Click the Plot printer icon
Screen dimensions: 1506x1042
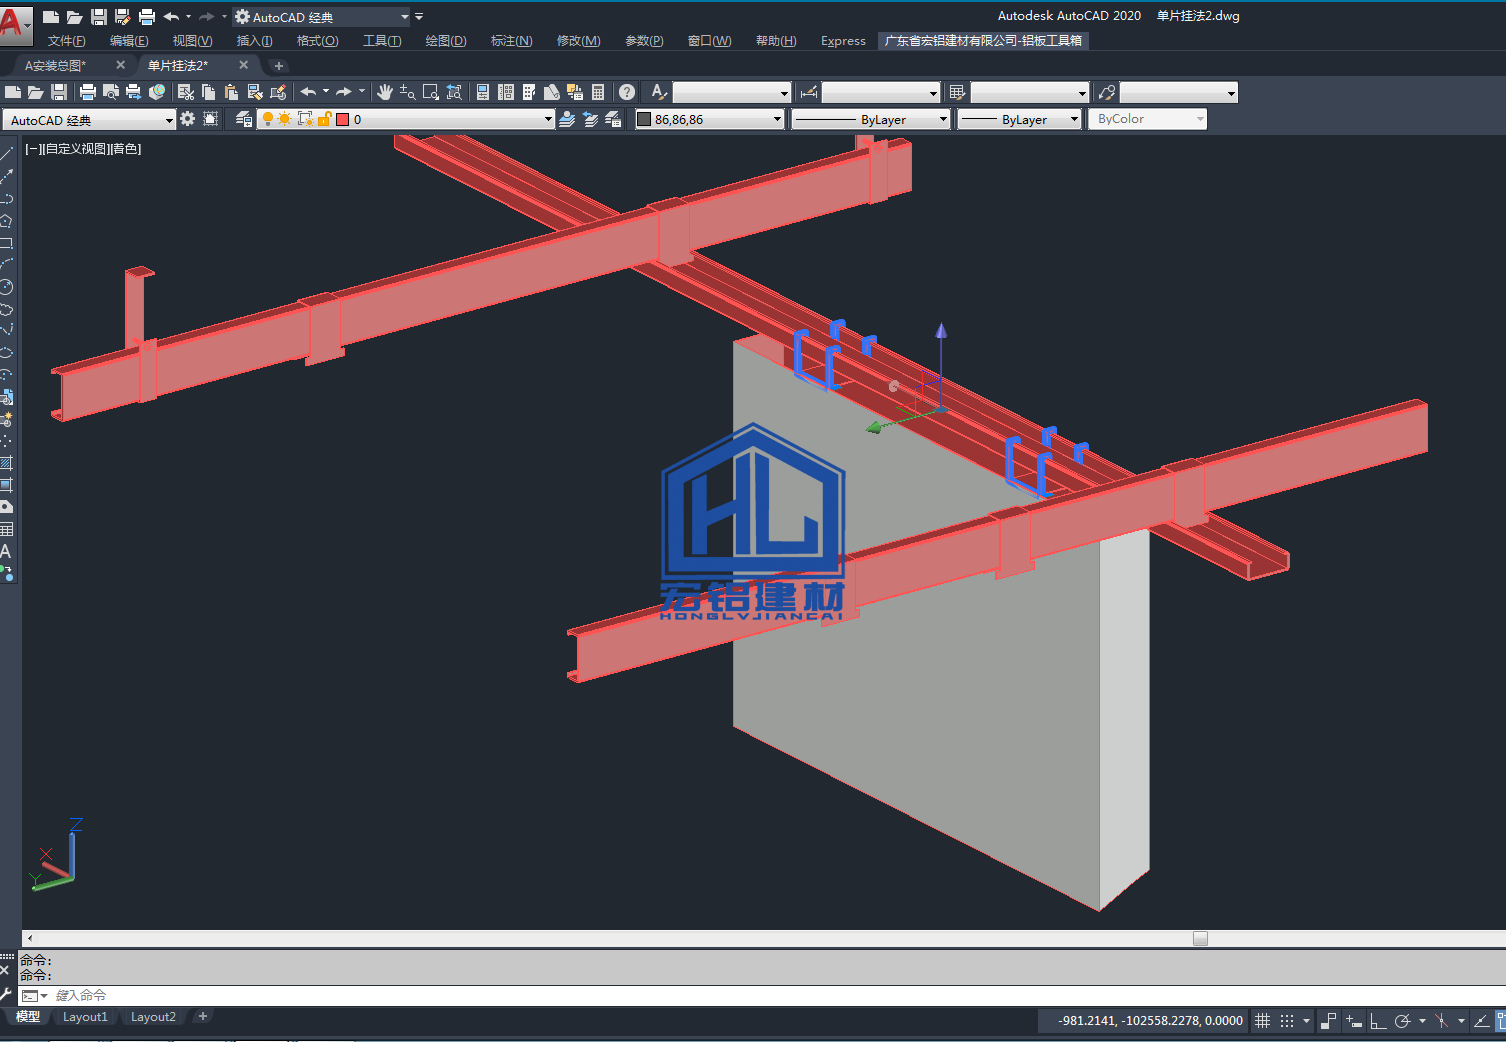[x=88, y=92]
